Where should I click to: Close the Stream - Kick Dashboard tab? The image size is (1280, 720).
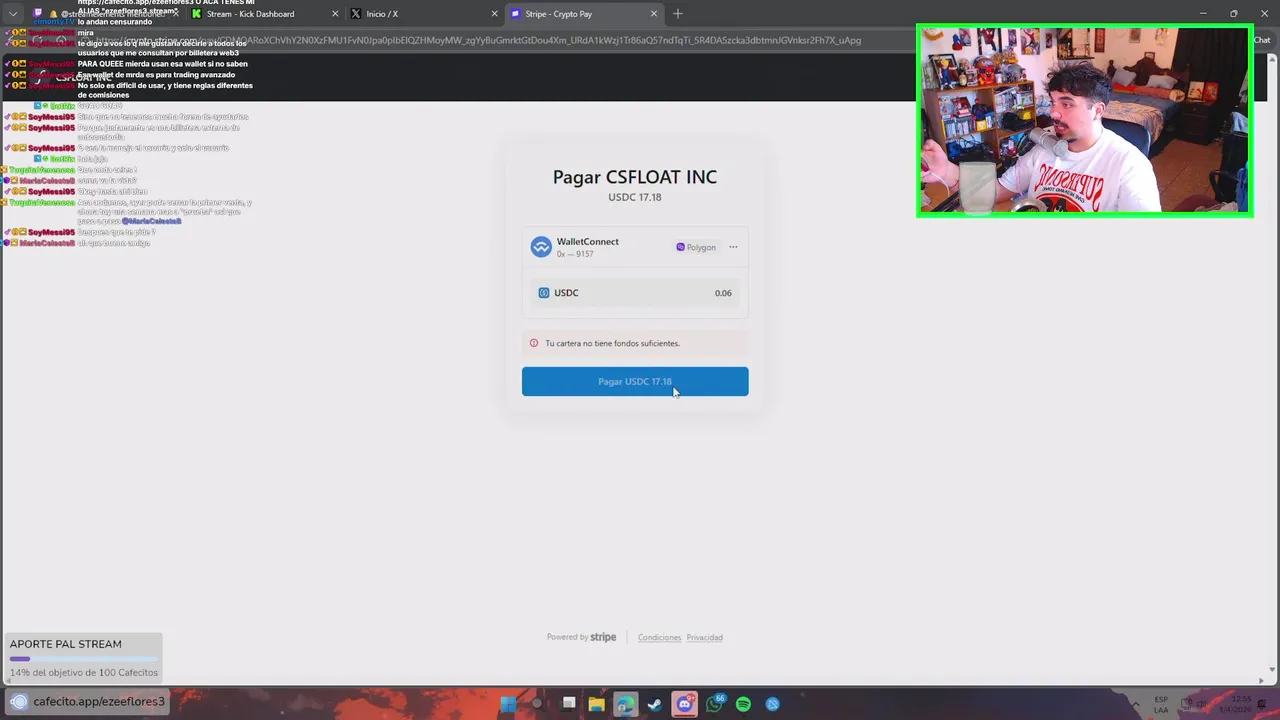[x=335, y=14]
